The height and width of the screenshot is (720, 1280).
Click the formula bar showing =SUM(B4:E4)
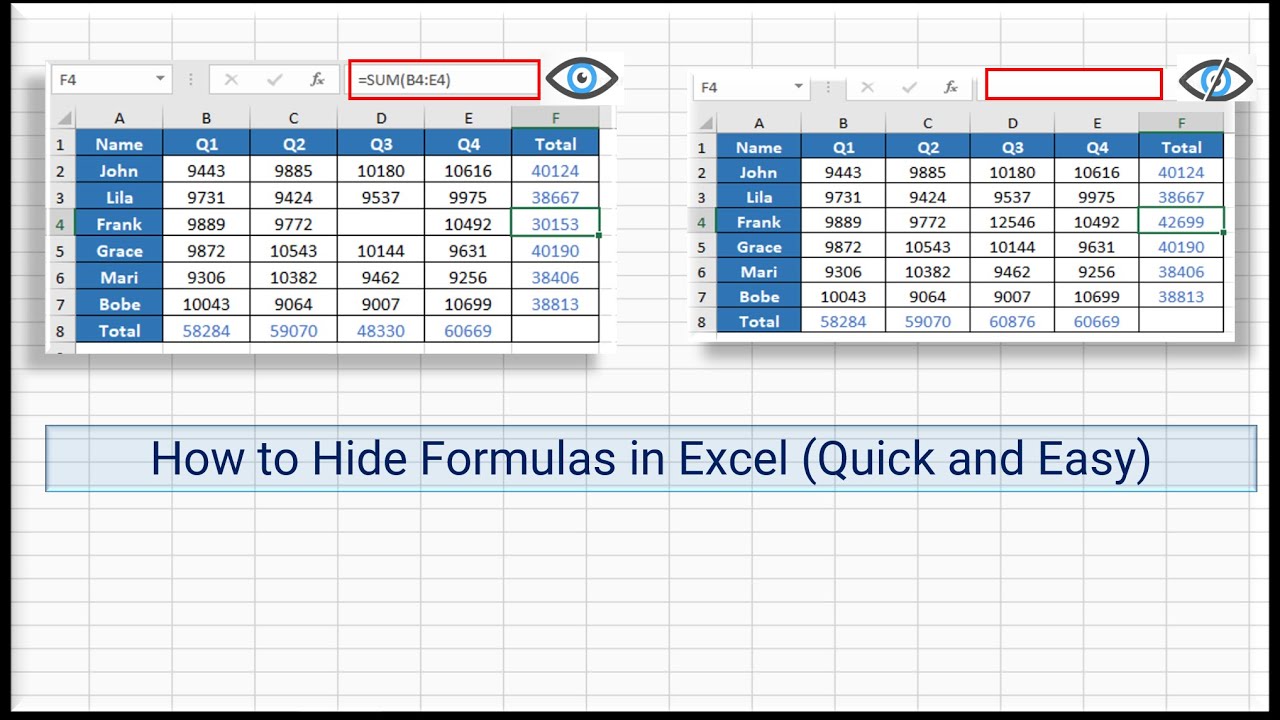coord(445,80)
